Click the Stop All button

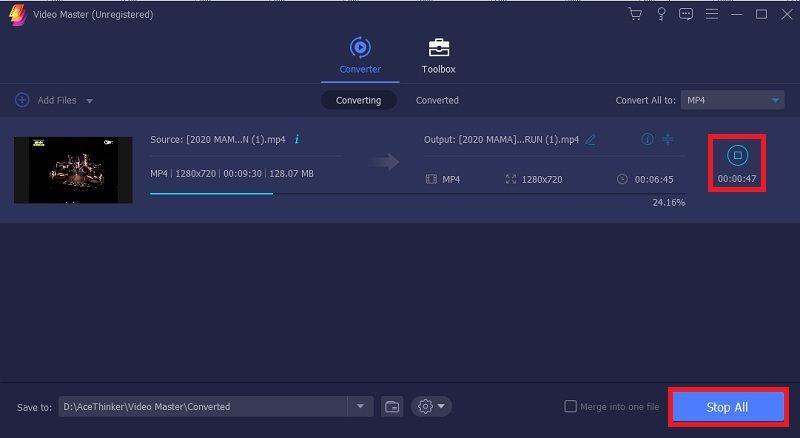coord(728,407)
